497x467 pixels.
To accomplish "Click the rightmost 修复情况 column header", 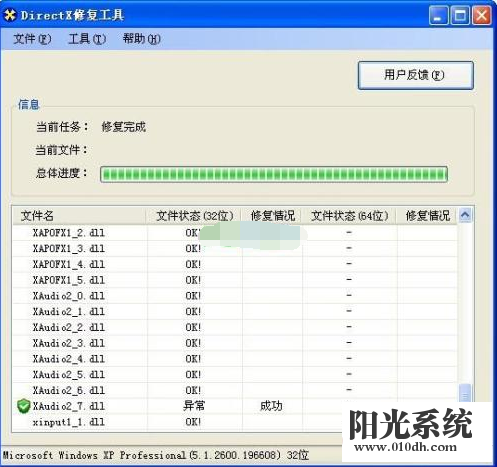I will coord(427,216).
